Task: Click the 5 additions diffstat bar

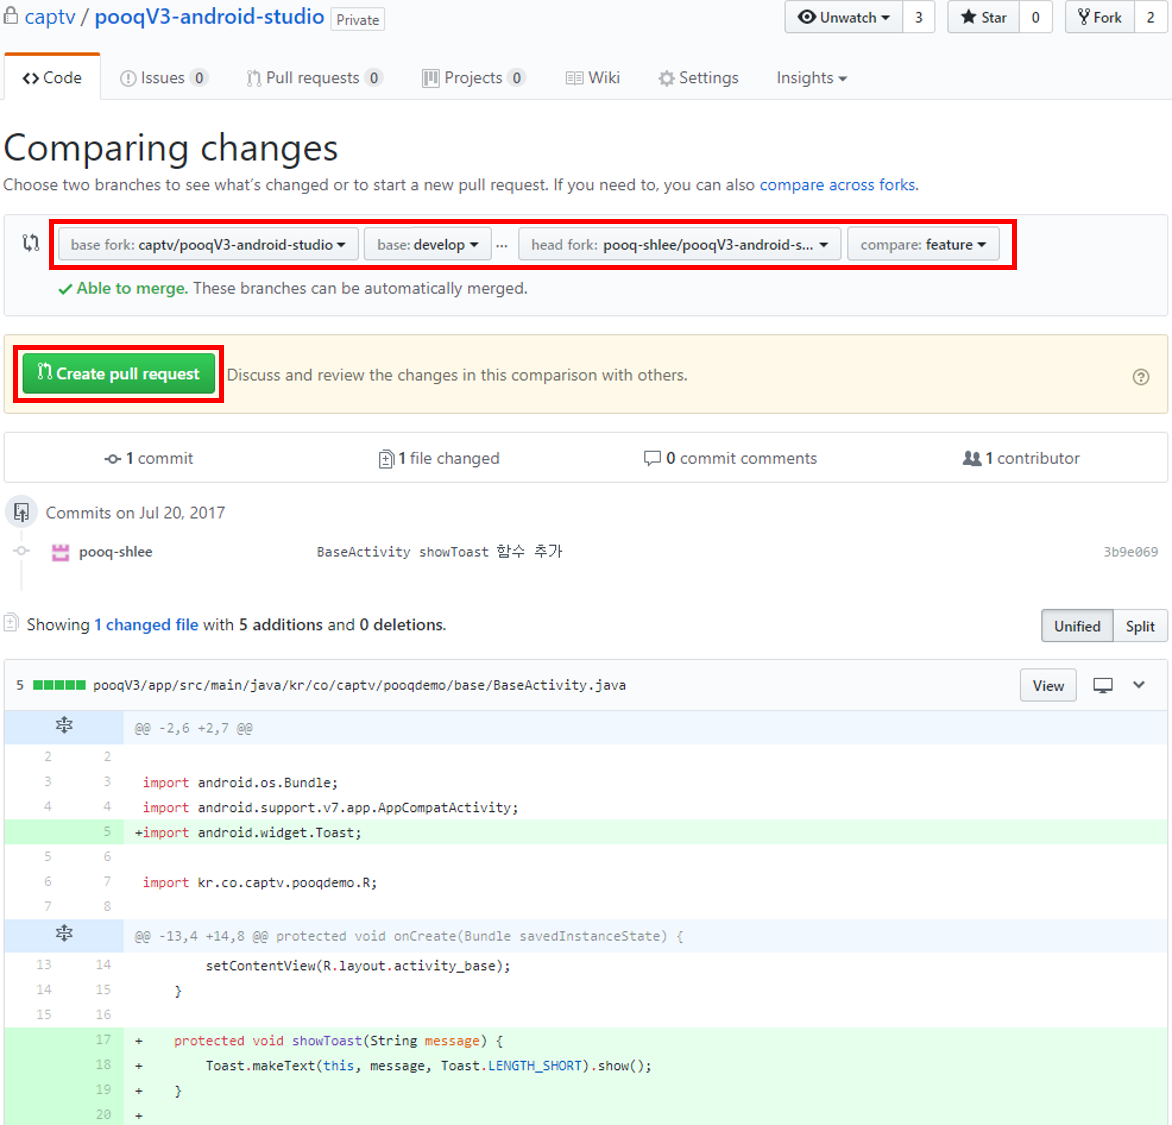Action: 59,685
